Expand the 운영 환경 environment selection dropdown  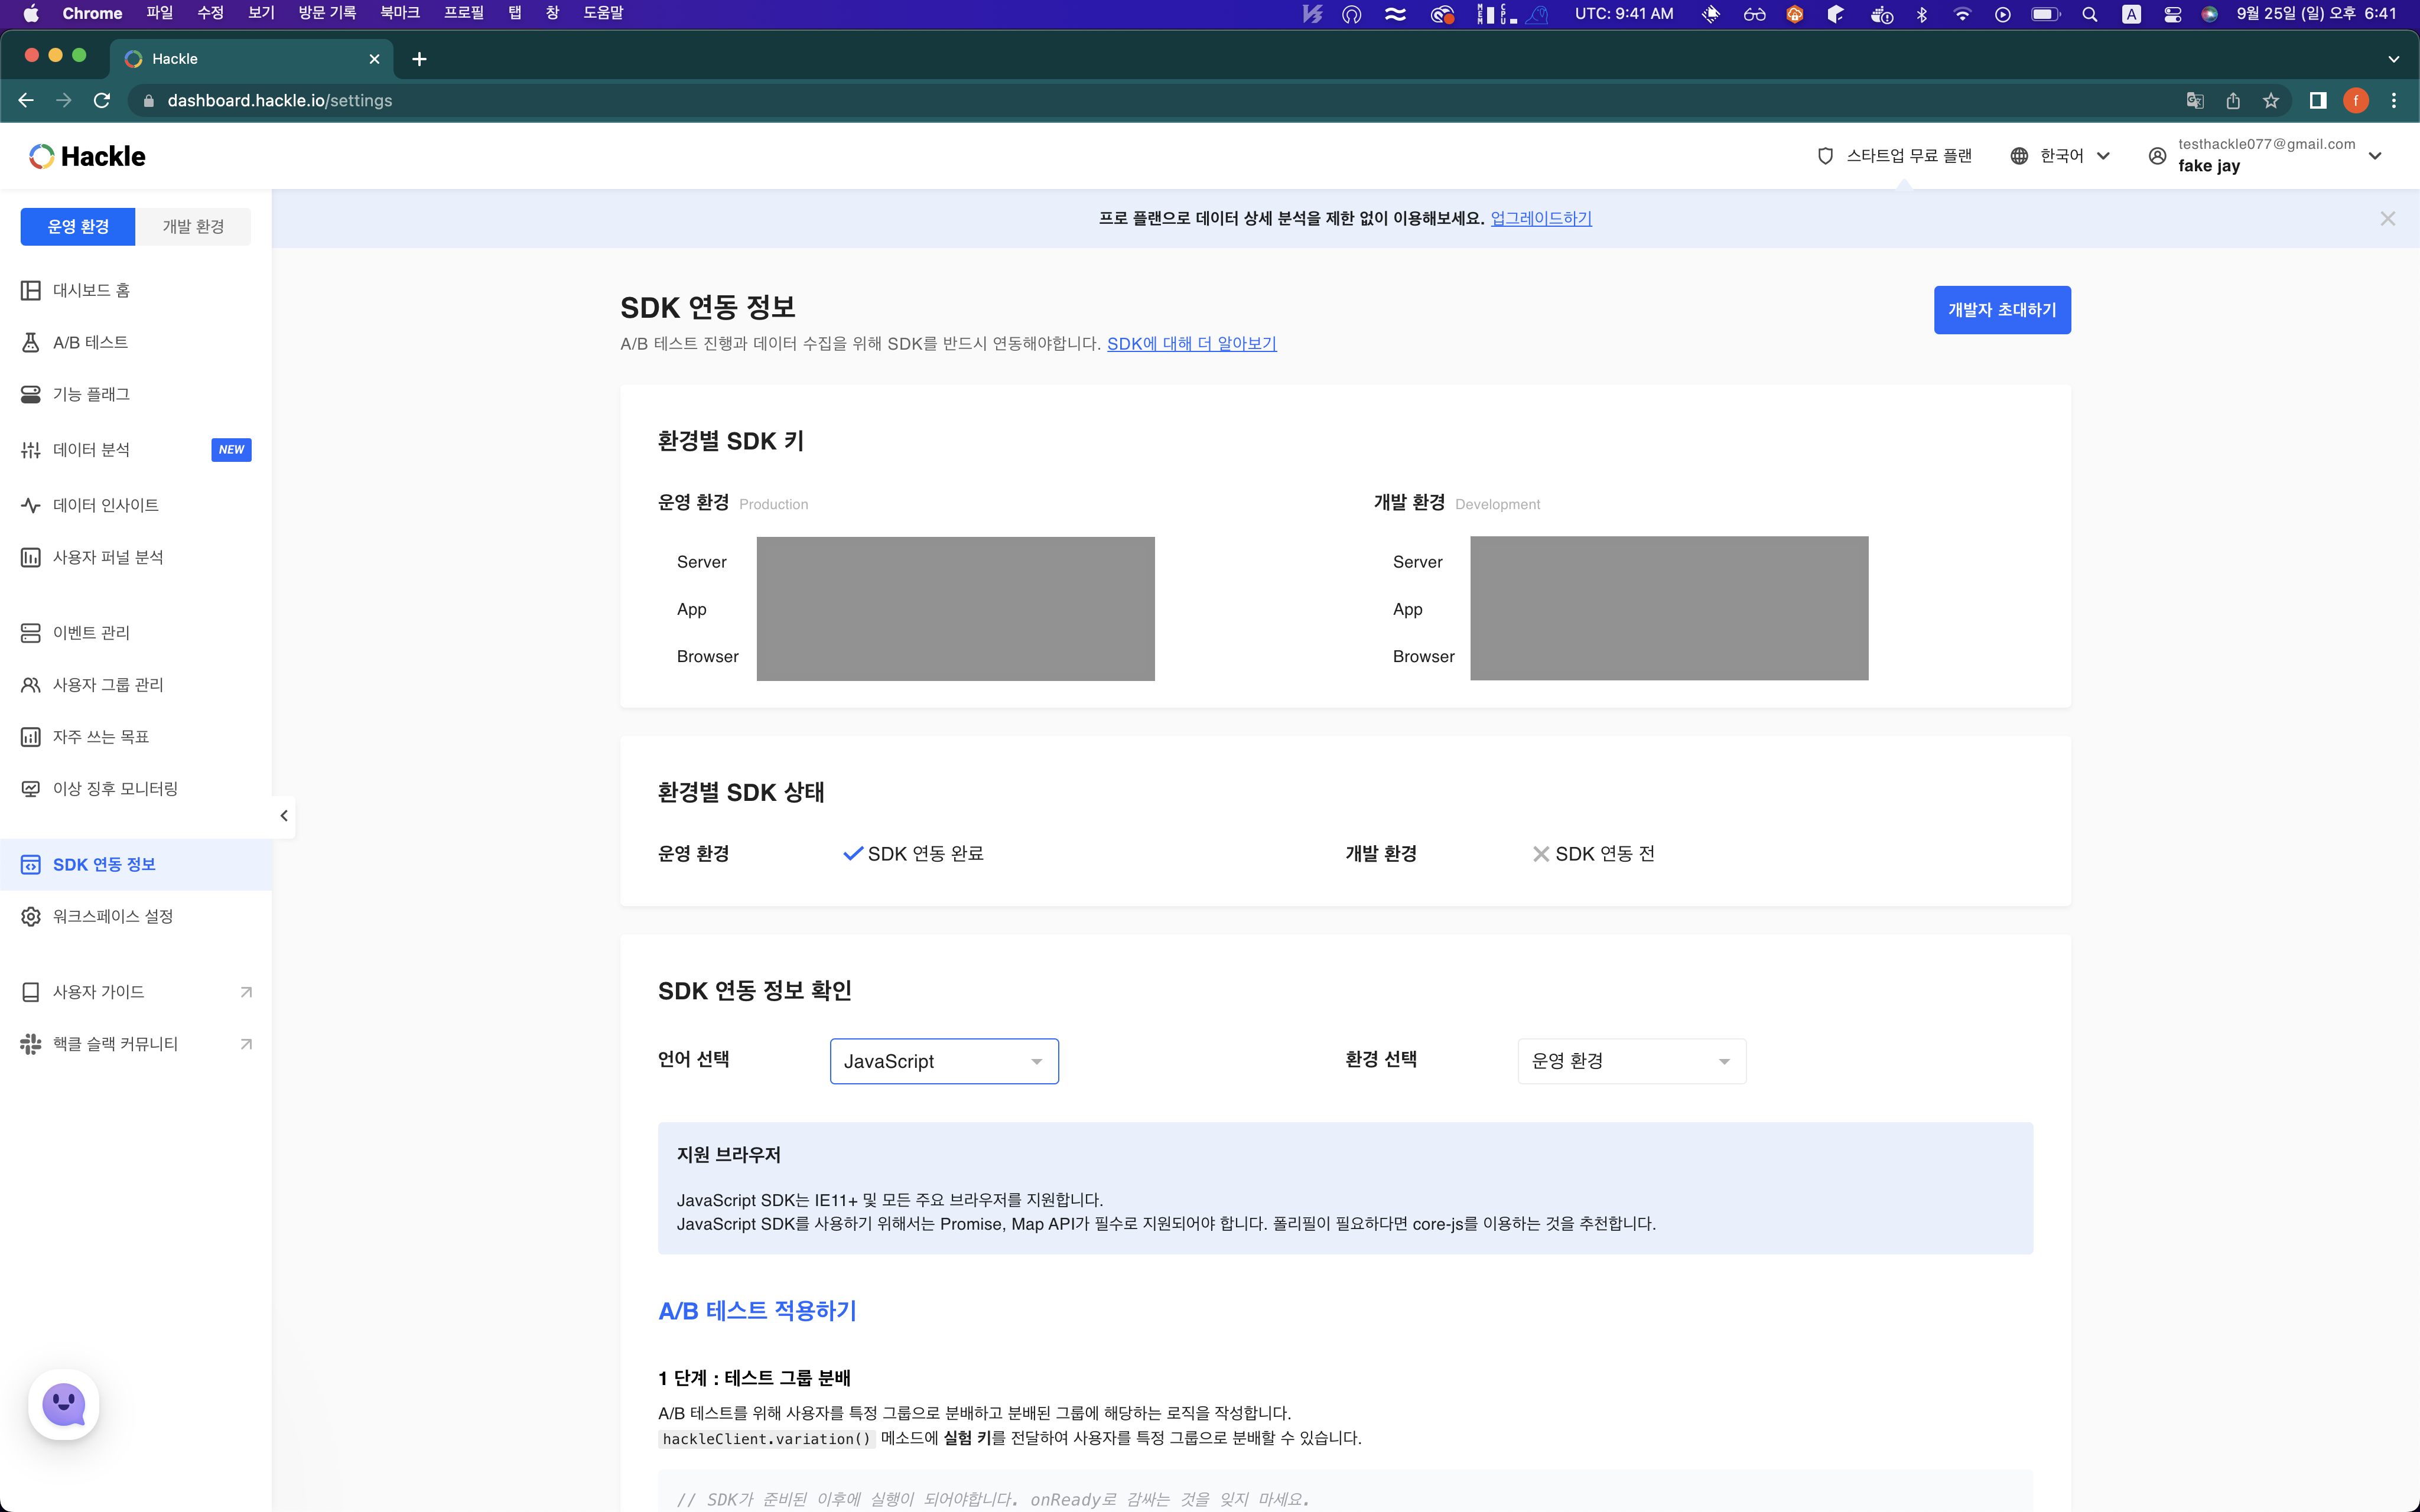click(x=1631, y=1061)
